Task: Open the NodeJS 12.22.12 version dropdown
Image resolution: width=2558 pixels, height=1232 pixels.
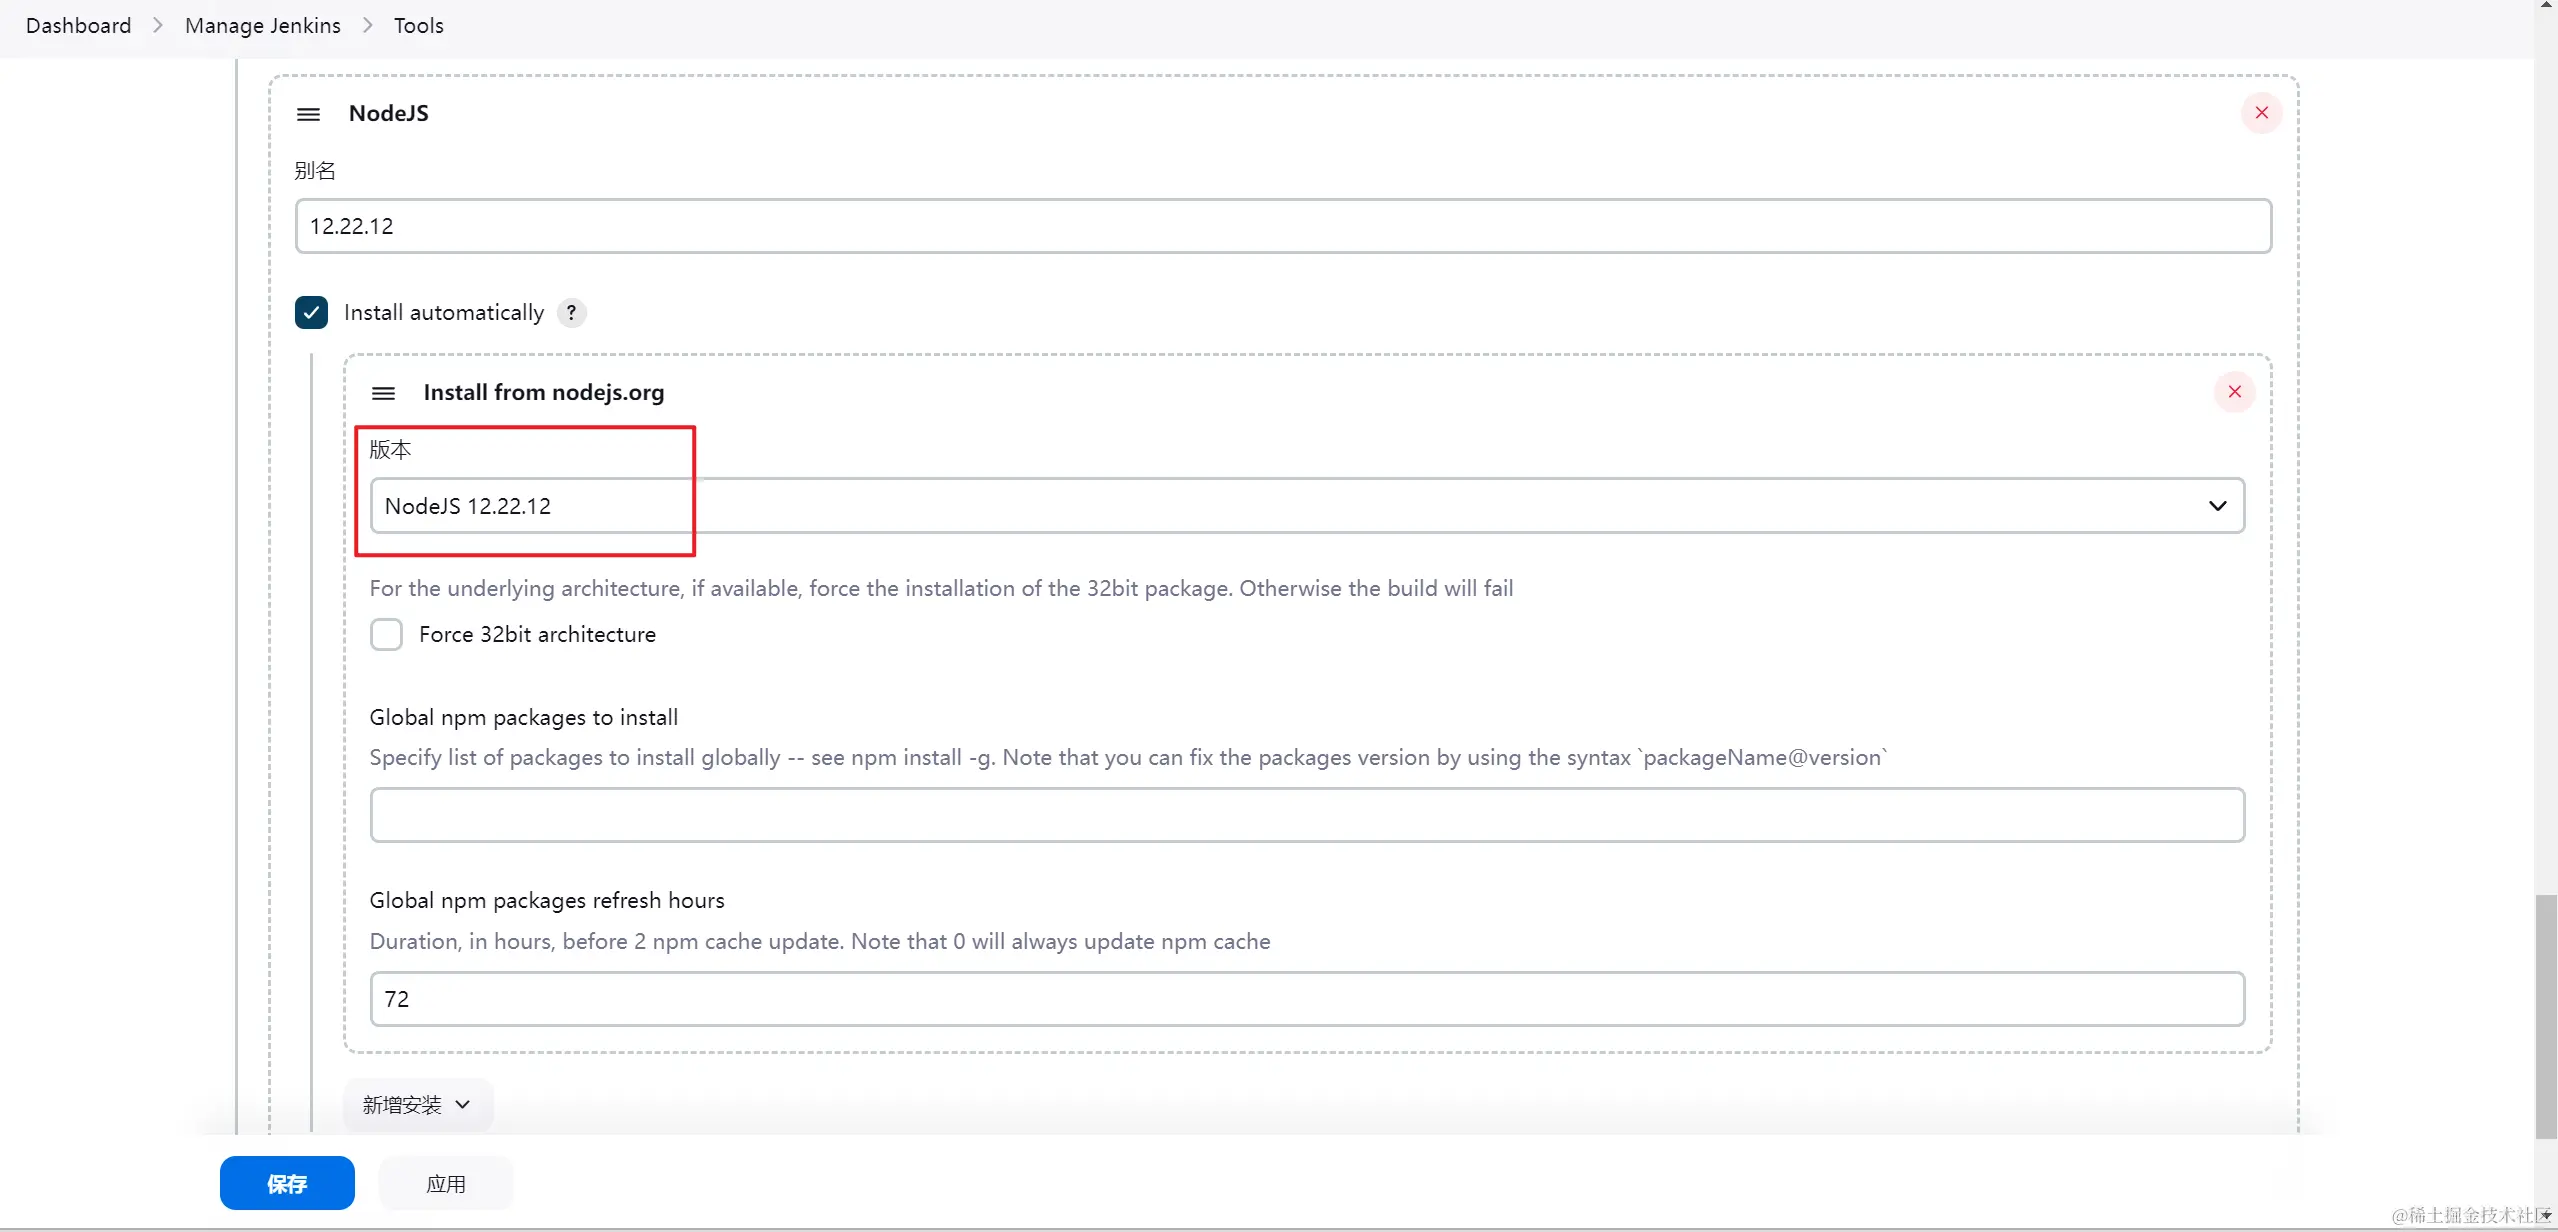Action: click(1300, 506)
